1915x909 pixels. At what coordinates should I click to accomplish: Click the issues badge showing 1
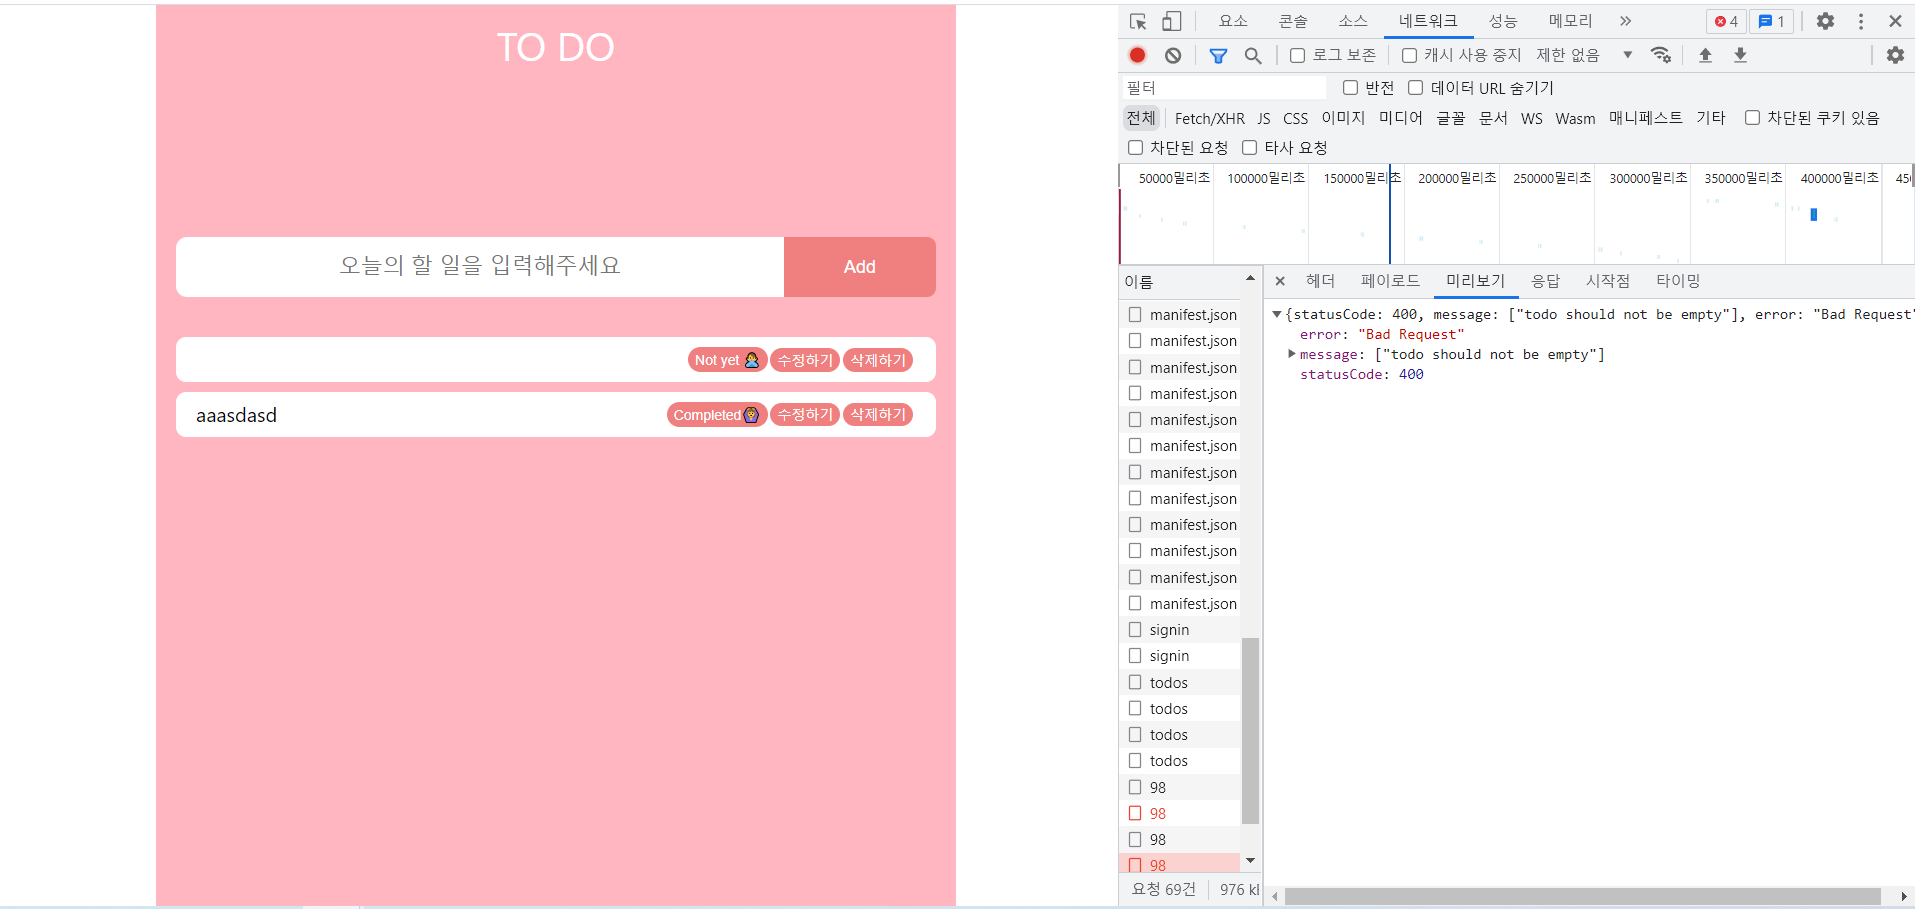[x=1771, y=21]
